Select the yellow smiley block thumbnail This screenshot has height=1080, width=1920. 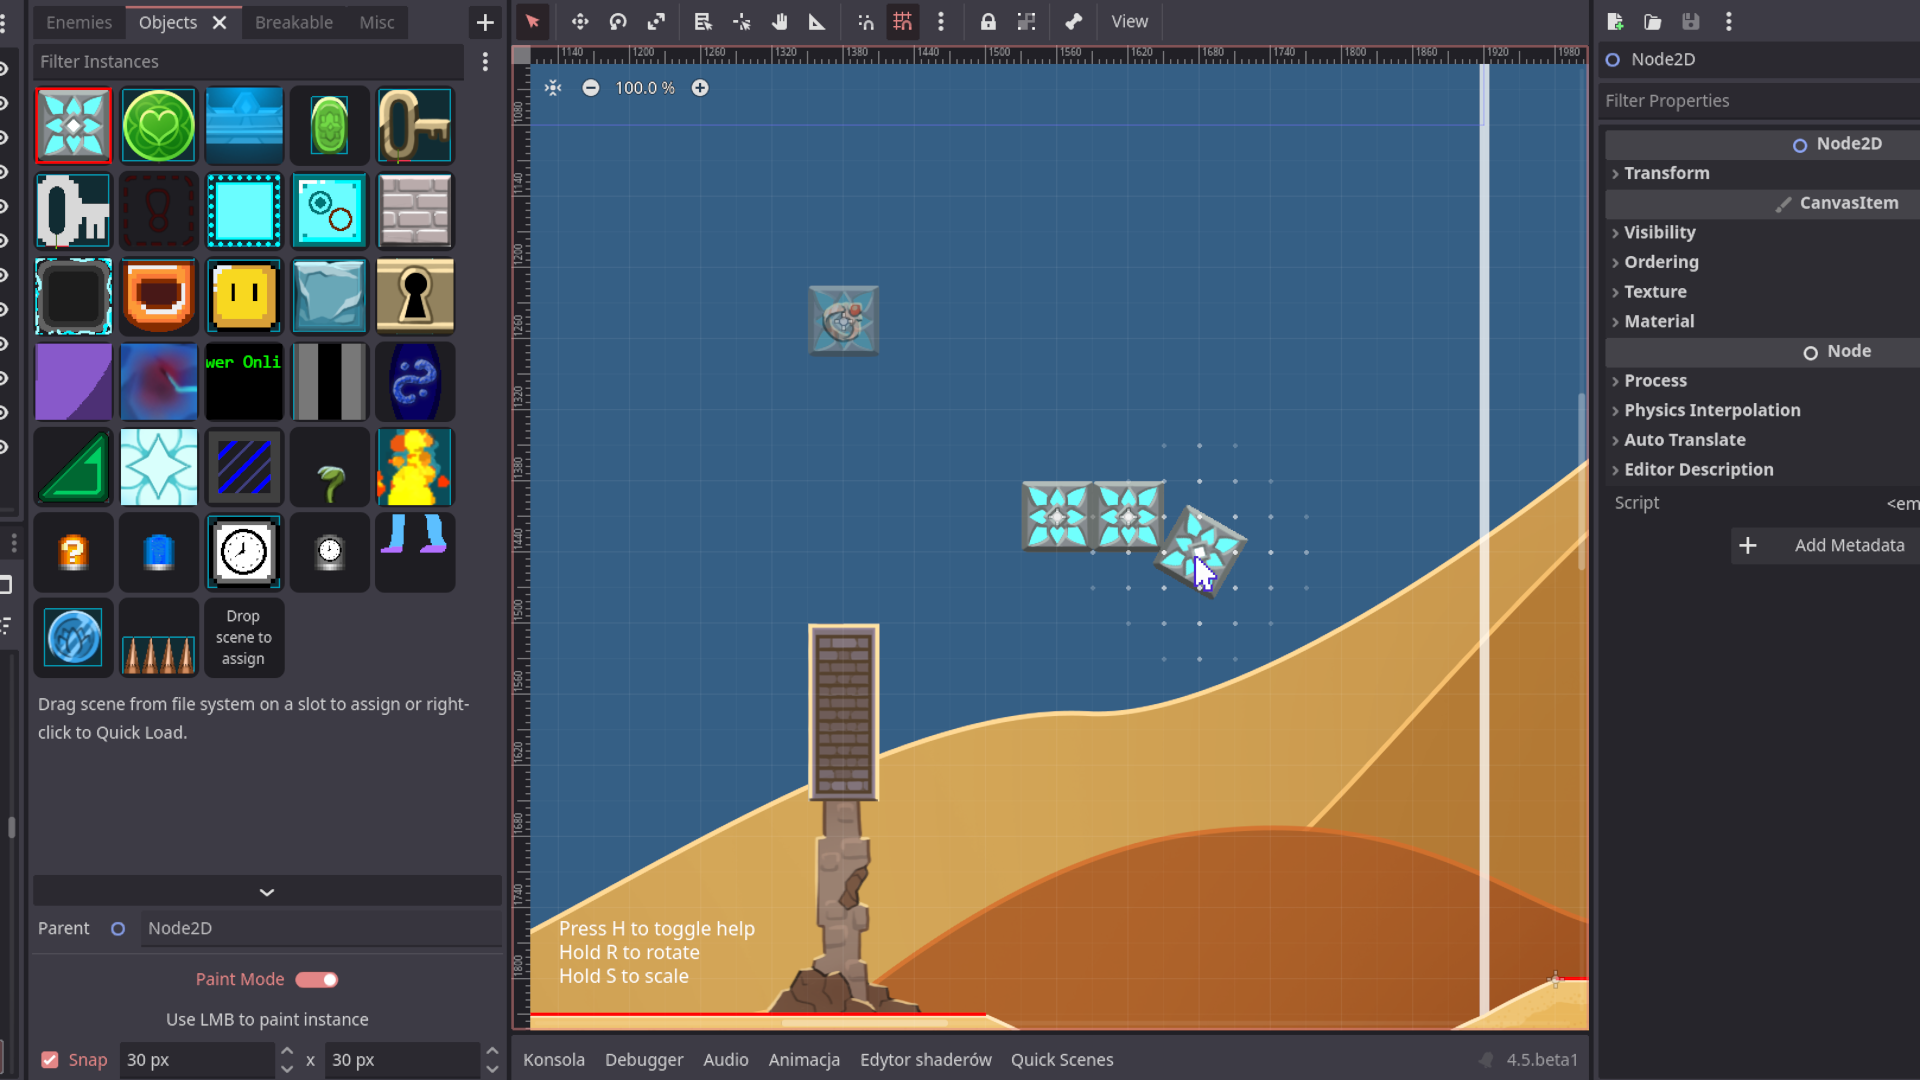pos(244,297)
